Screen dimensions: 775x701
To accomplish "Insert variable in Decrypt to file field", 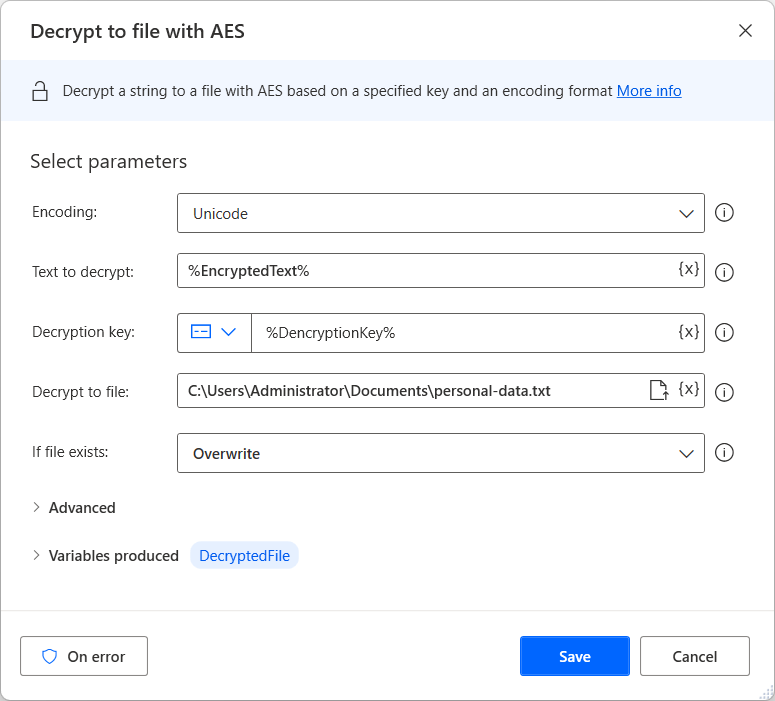I will coord(688,390).
